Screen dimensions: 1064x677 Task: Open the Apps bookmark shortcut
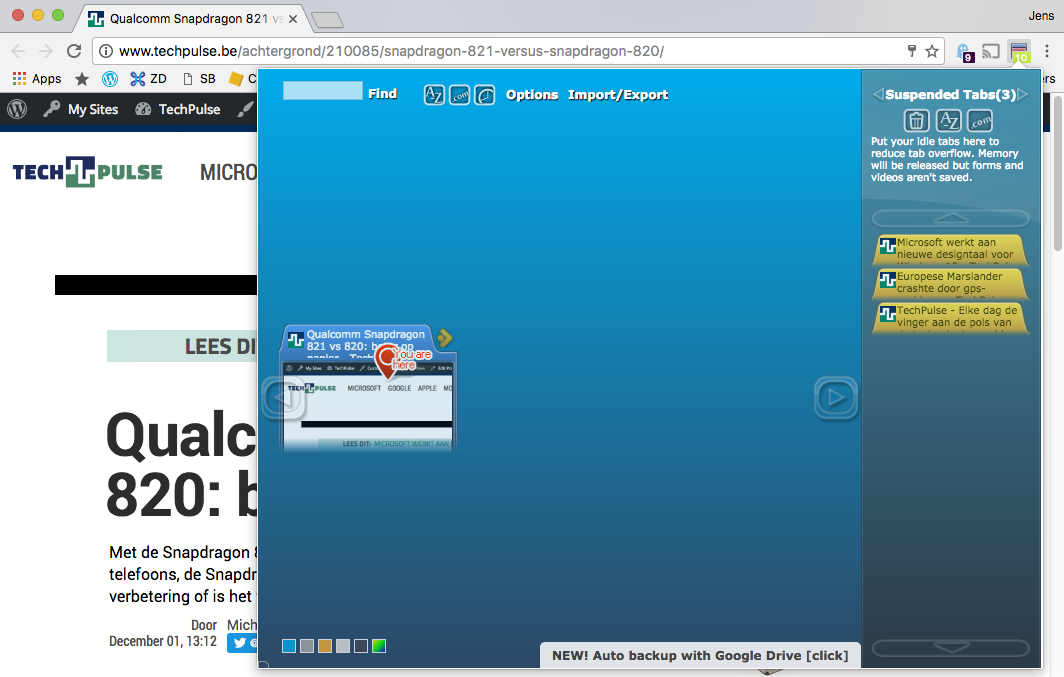pos(37,79)
